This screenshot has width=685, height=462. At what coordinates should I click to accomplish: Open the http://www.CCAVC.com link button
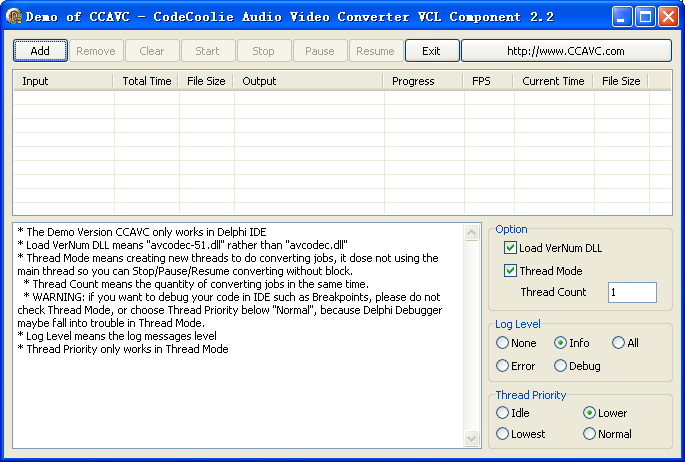click(566, 51)
